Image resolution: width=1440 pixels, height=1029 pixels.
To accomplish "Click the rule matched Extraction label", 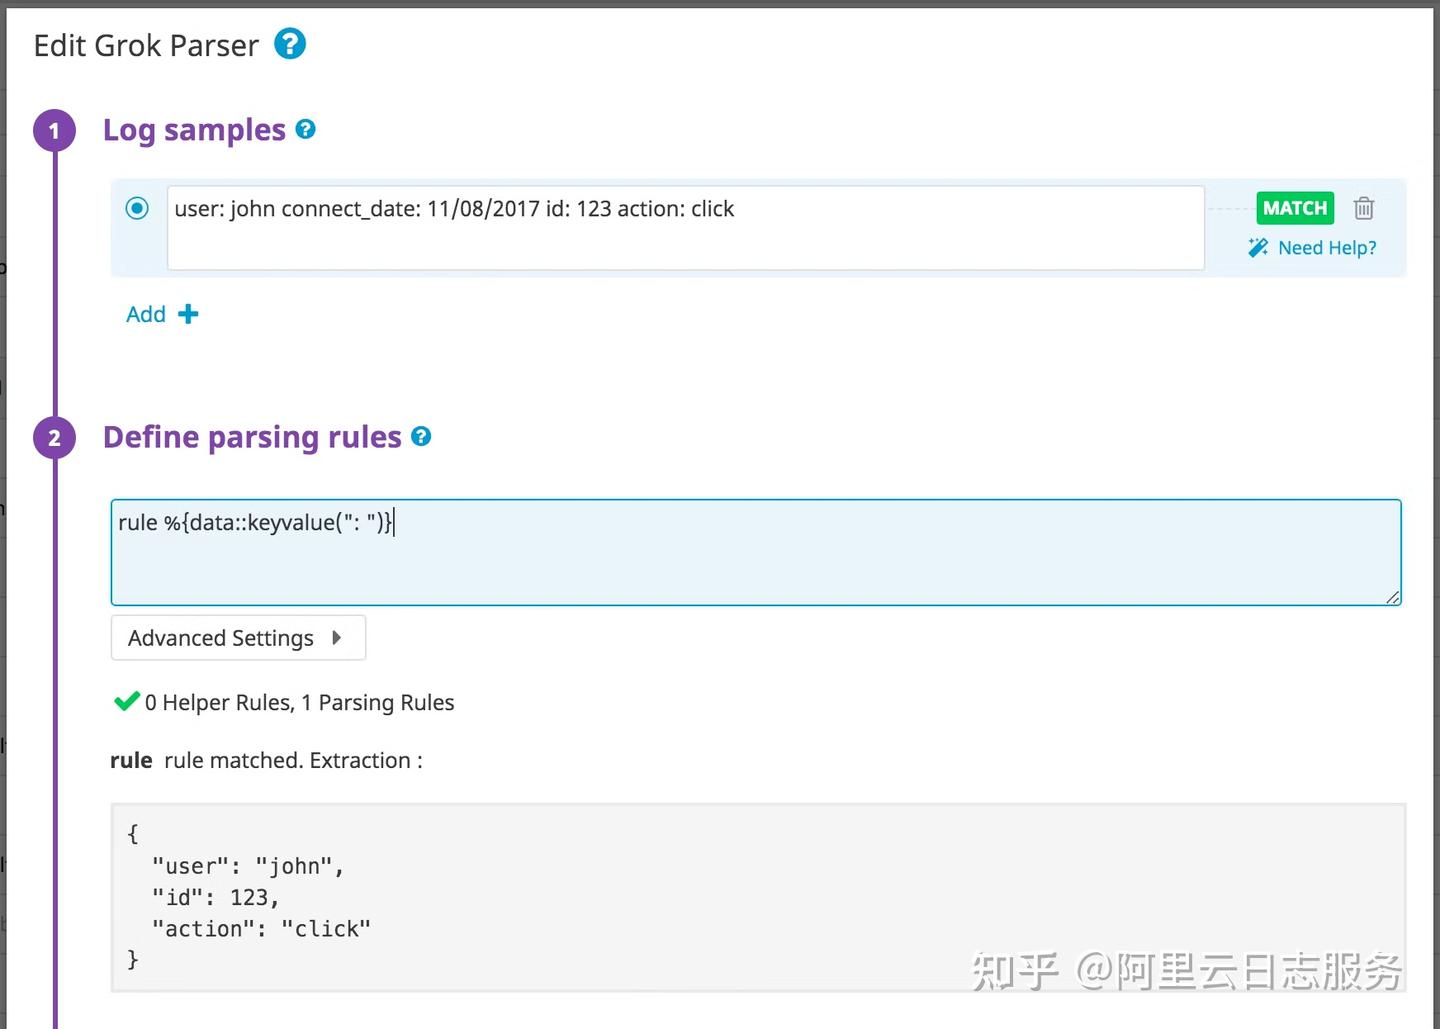I will tap(267, 760).
